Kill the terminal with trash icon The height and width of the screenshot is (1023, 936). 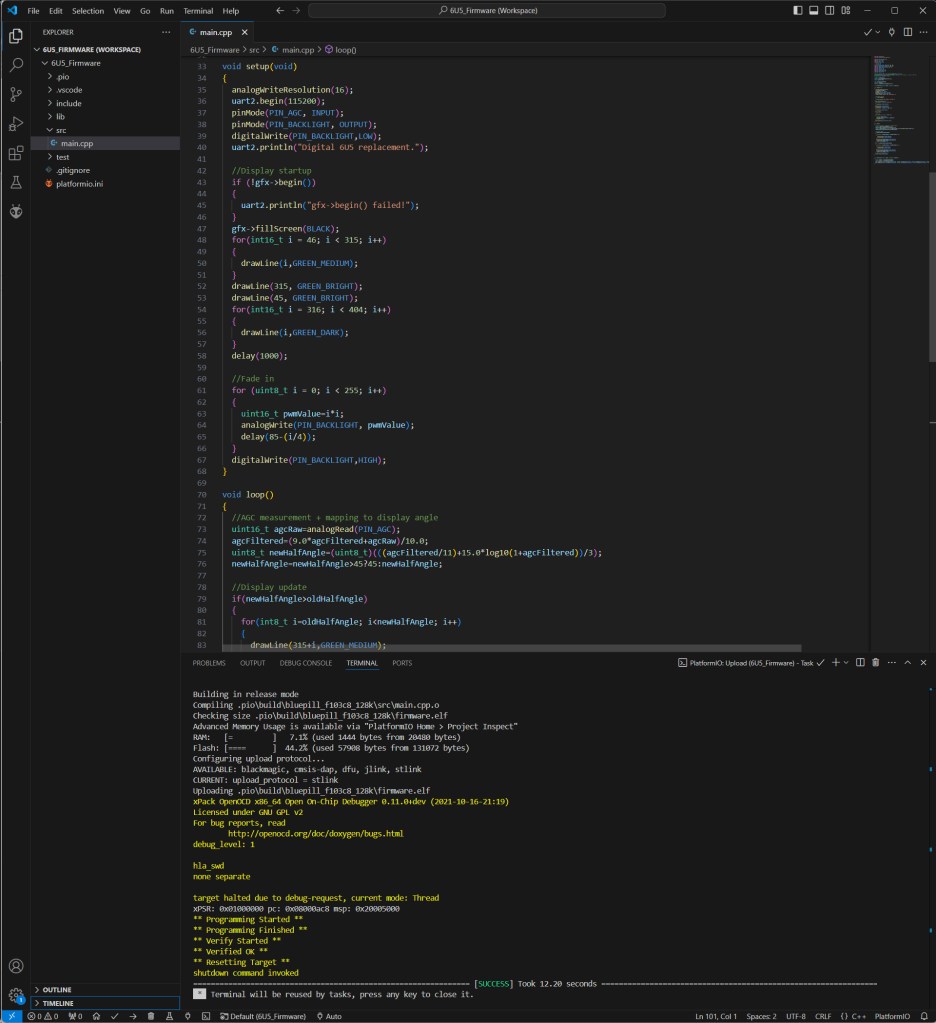pyautogui.click(x=876, y=662)
